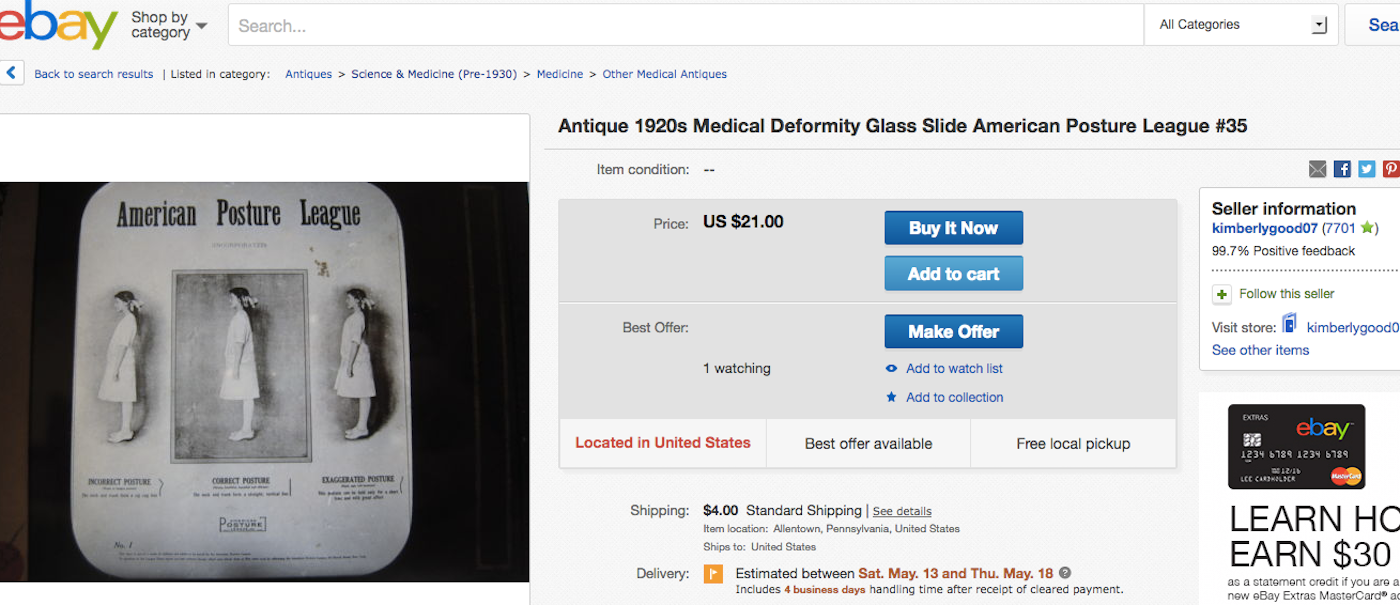
Task: Open the Shop by category dropdown
Action: (168, 25)
